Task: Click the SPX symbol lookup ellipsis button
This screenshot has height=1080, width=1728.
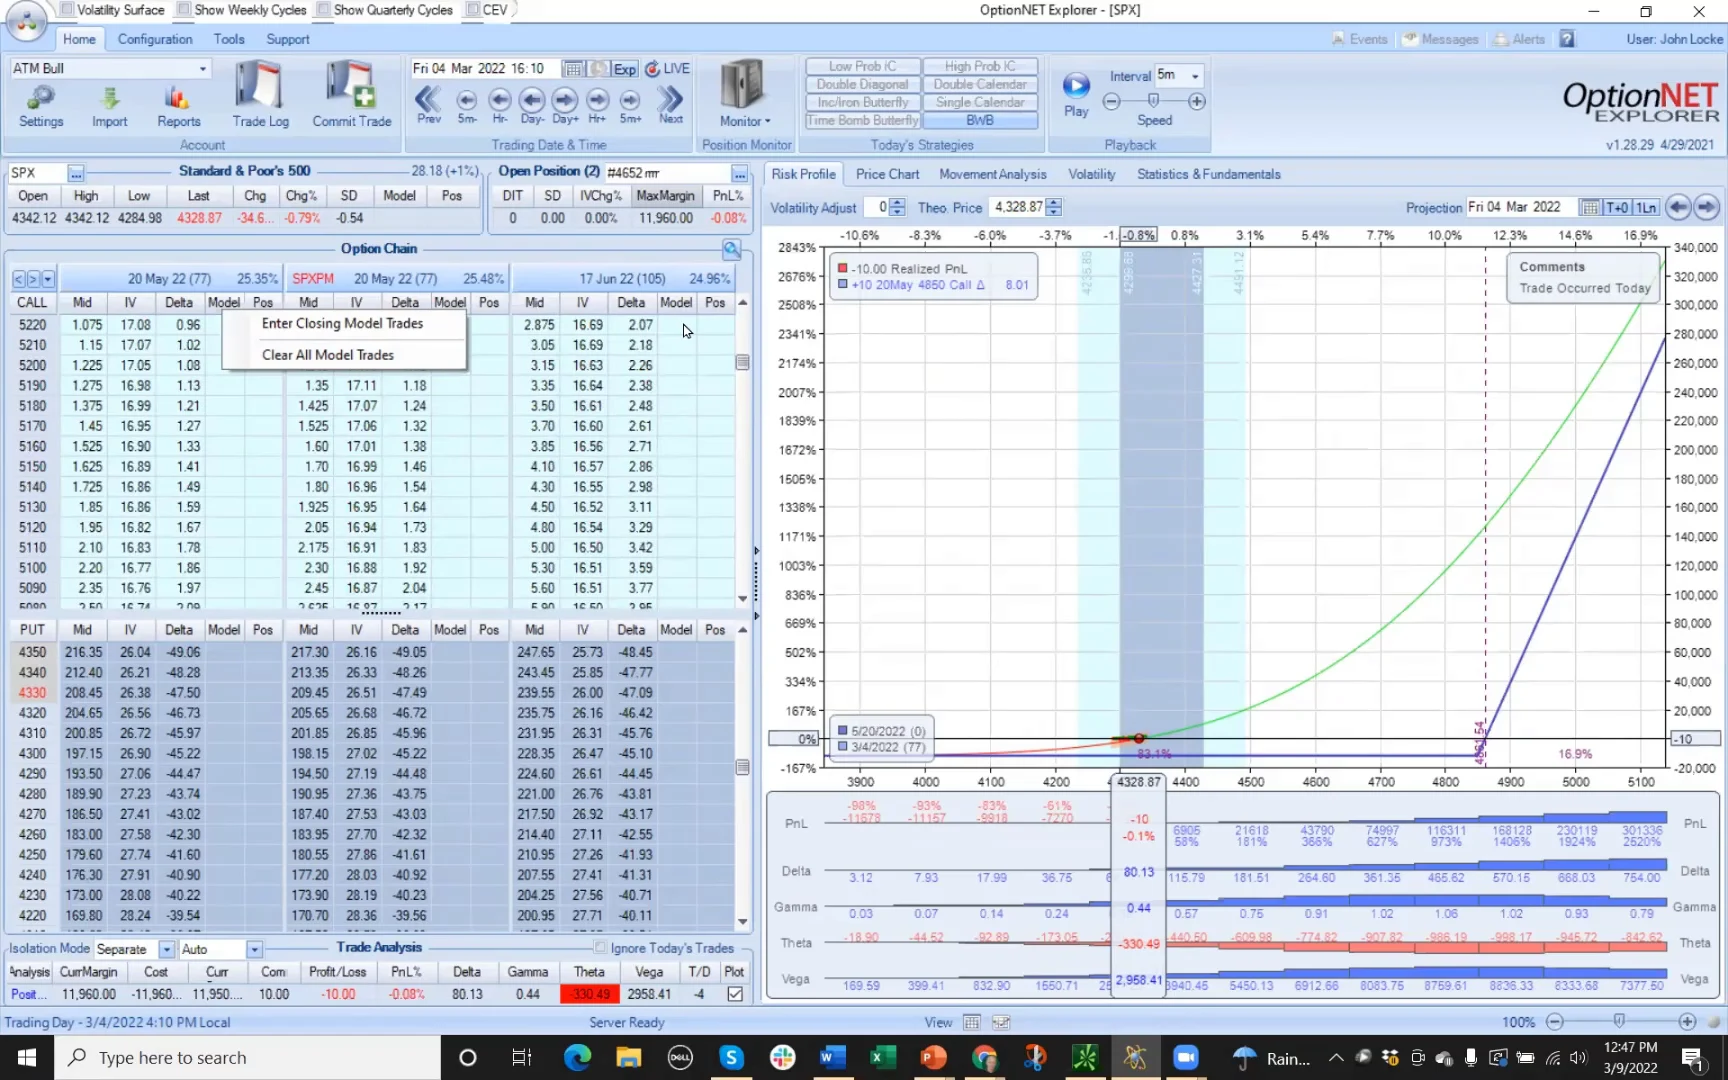Action: pos(76,173)
